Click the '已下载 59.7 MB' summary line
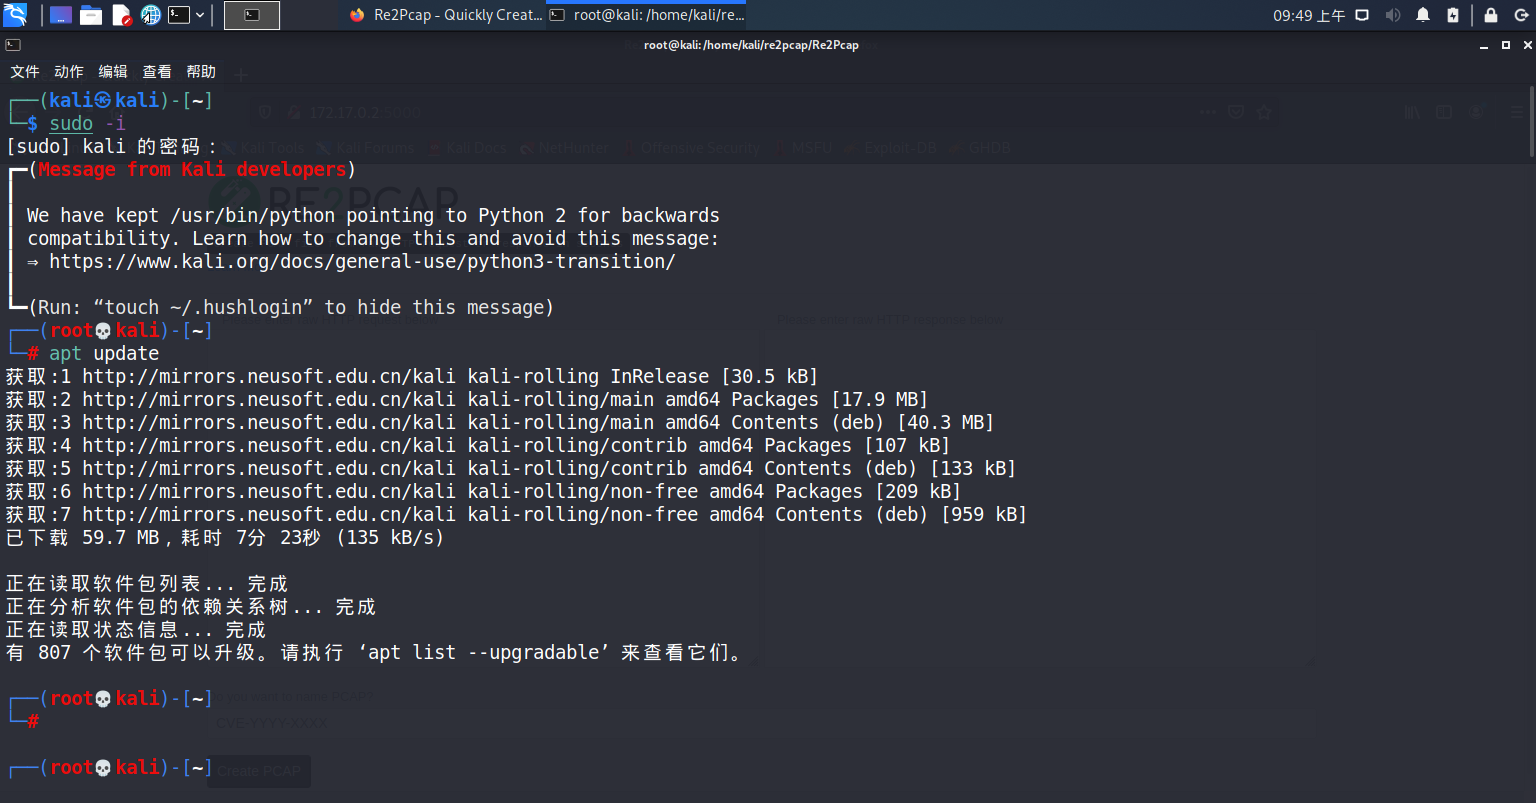 coord(225,538)
